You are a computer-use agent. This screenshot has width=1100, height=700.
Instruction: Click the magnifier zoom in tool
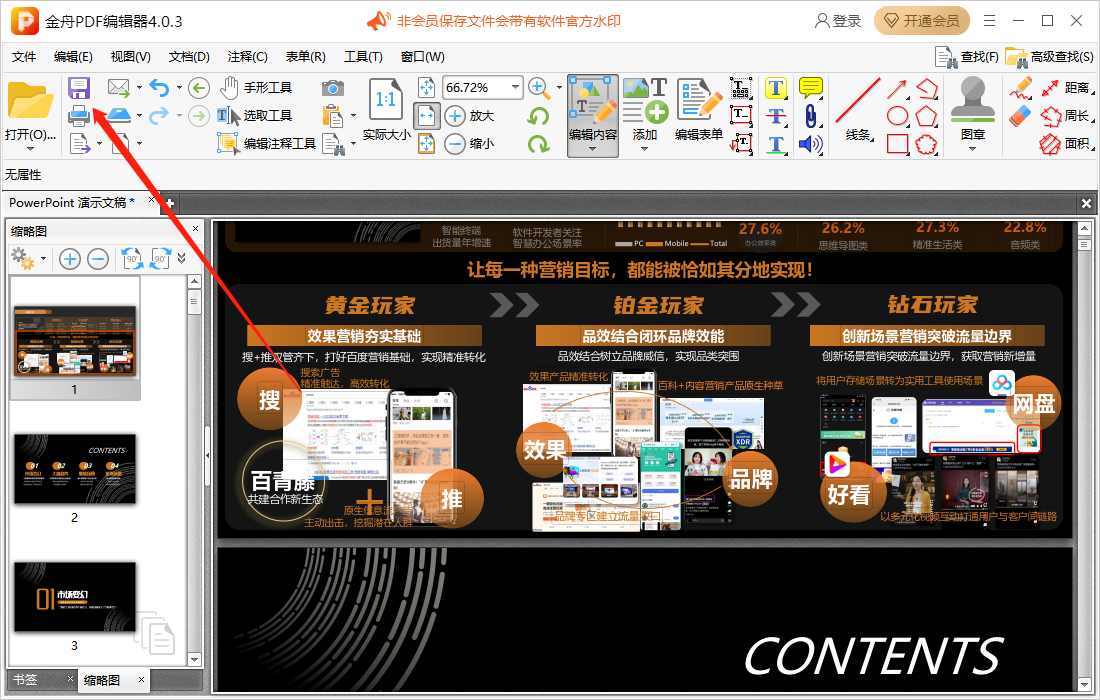click(x=539, y=88)
